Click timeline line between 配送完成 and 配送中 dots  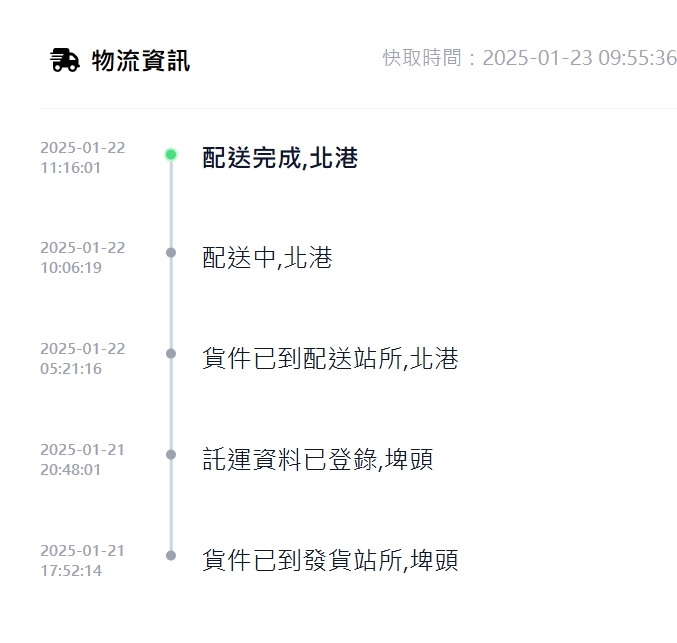pos(171,204)
